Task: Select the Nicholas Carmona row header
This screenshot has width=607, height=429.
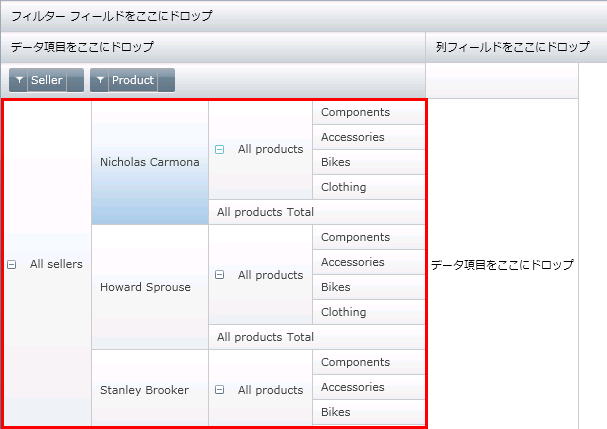Action: (x=149, y=162)
